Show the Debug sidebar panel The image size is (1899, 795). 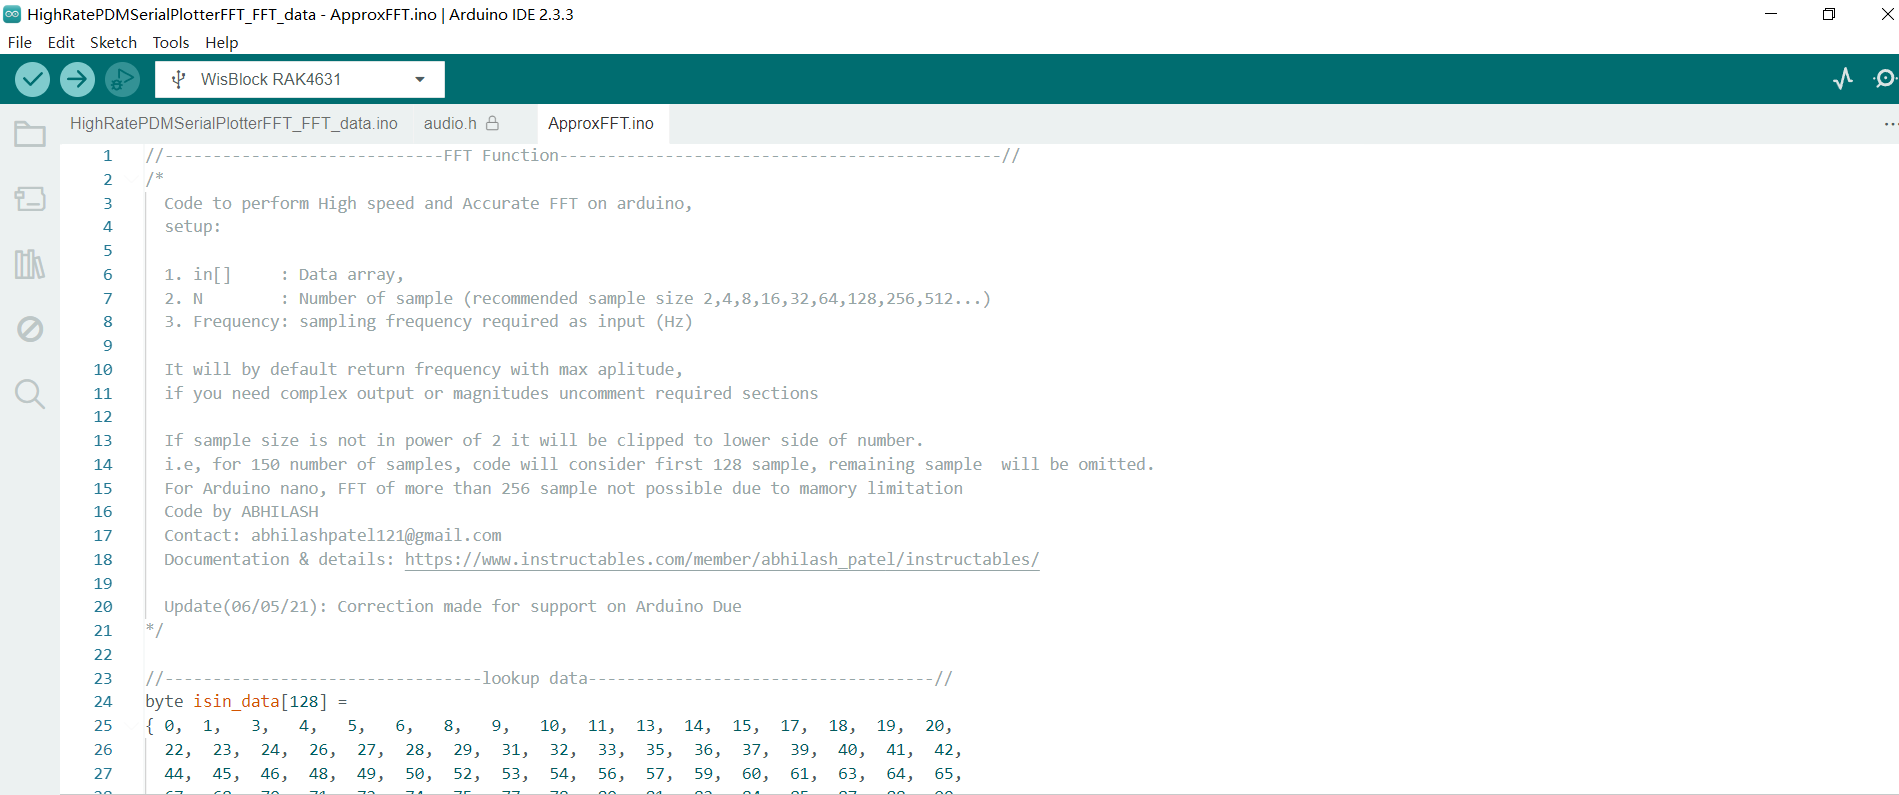30,329
